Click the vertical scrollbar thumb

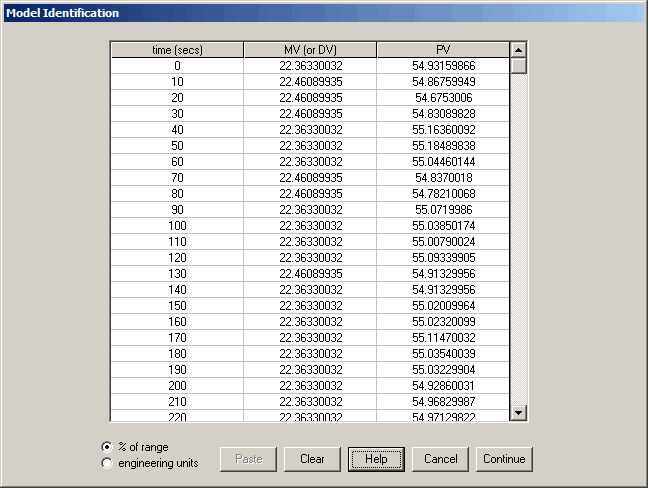pos(518,65)
